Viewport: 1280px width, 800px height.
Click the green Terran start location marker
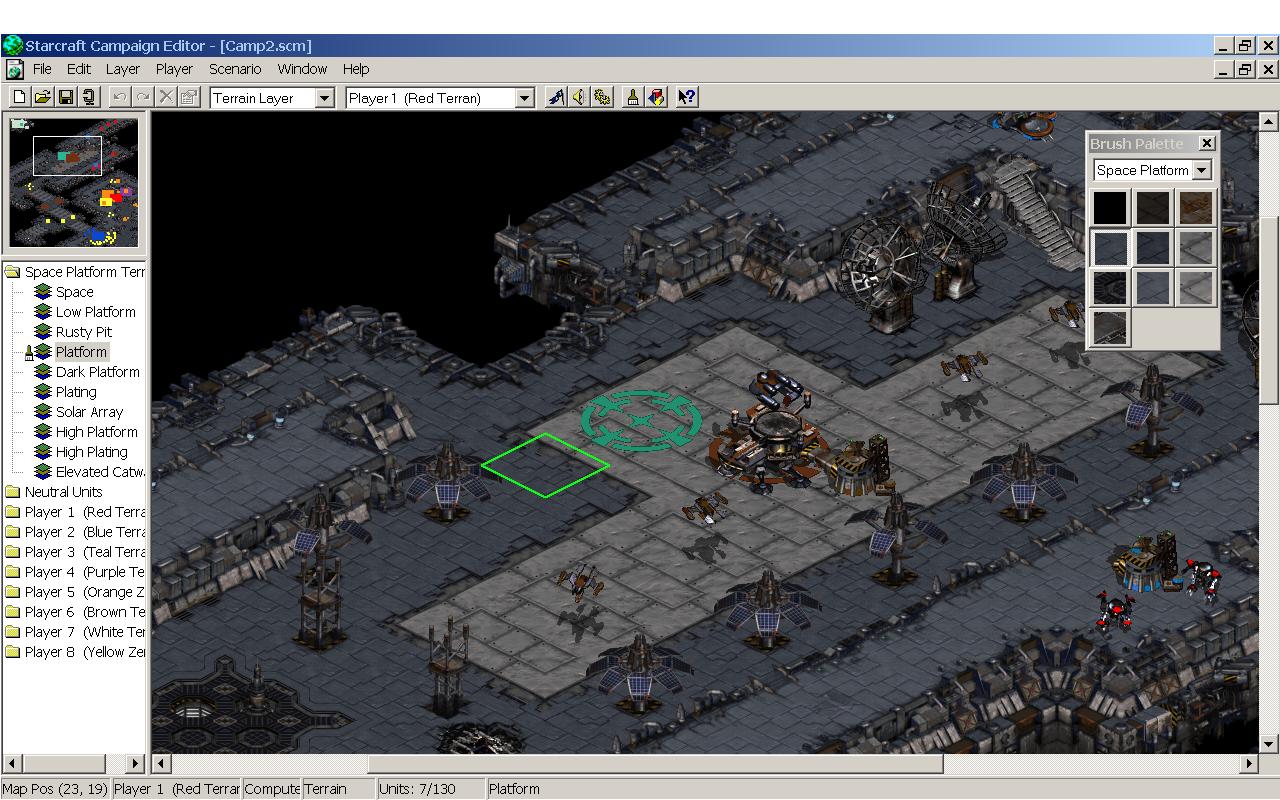click(x=641, y=421)
